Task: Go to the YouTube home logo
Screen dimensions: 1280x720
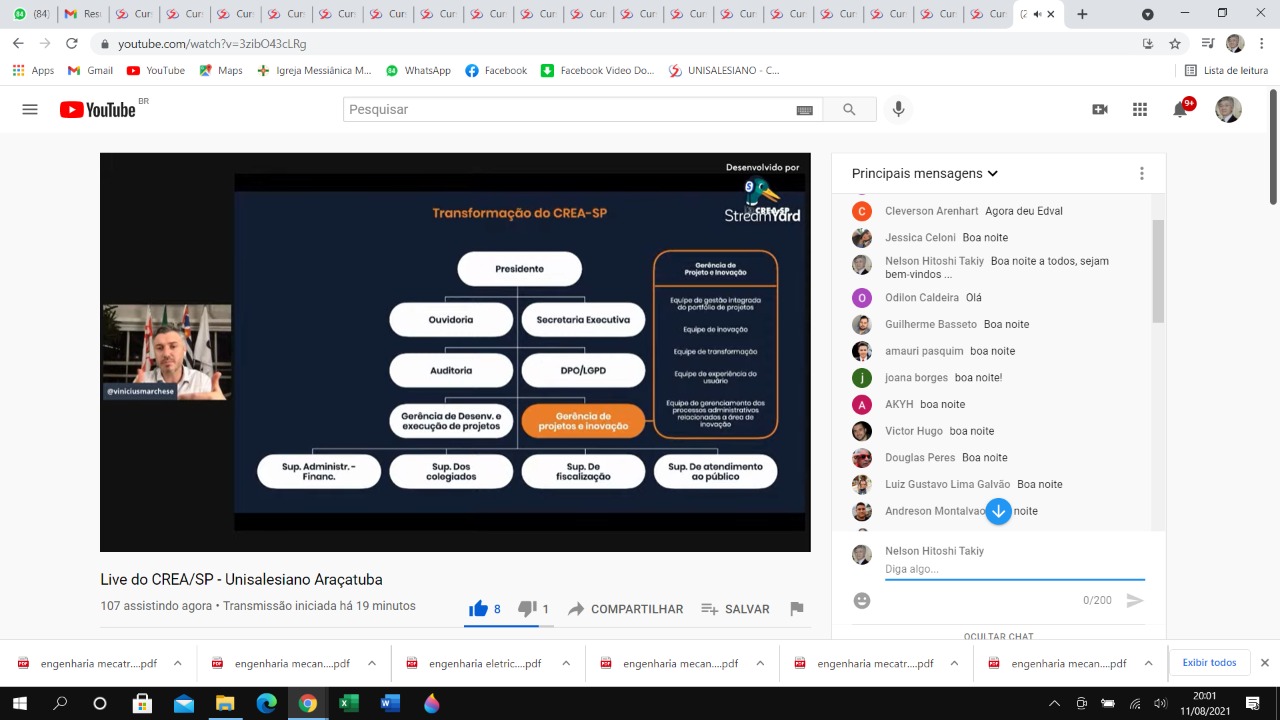Action: coord(98,110)
